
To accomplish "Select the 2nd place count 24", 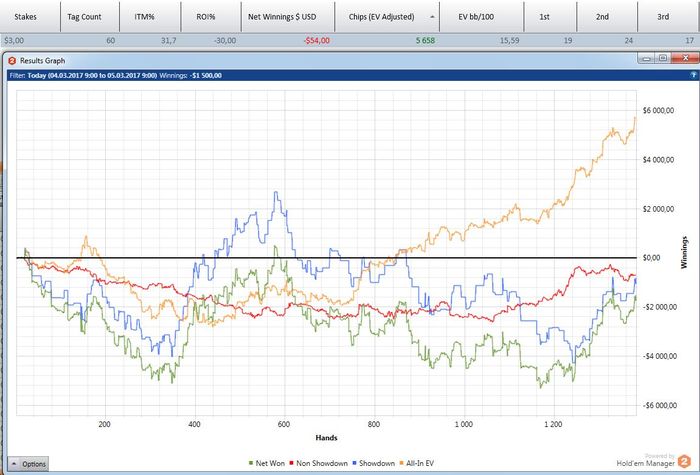I will [x=629, y=41].
